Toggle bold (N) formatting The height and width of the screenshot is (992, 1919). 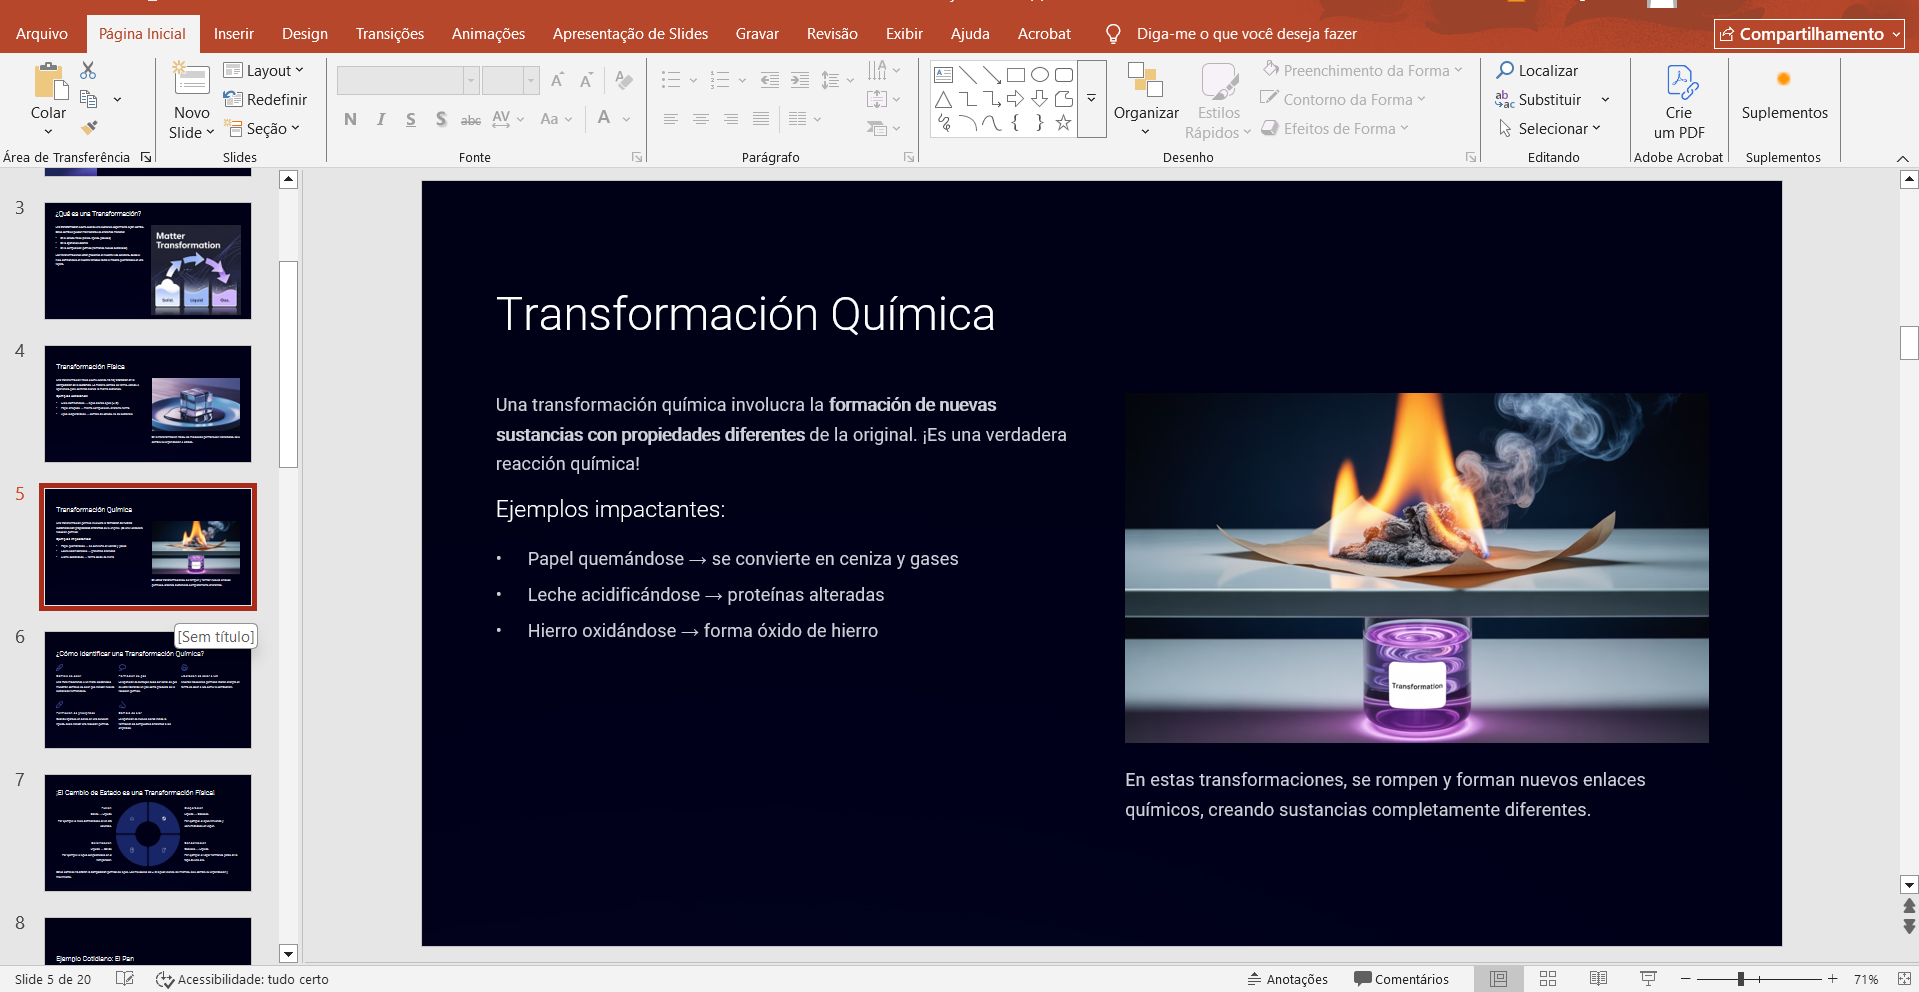(350, 119)
